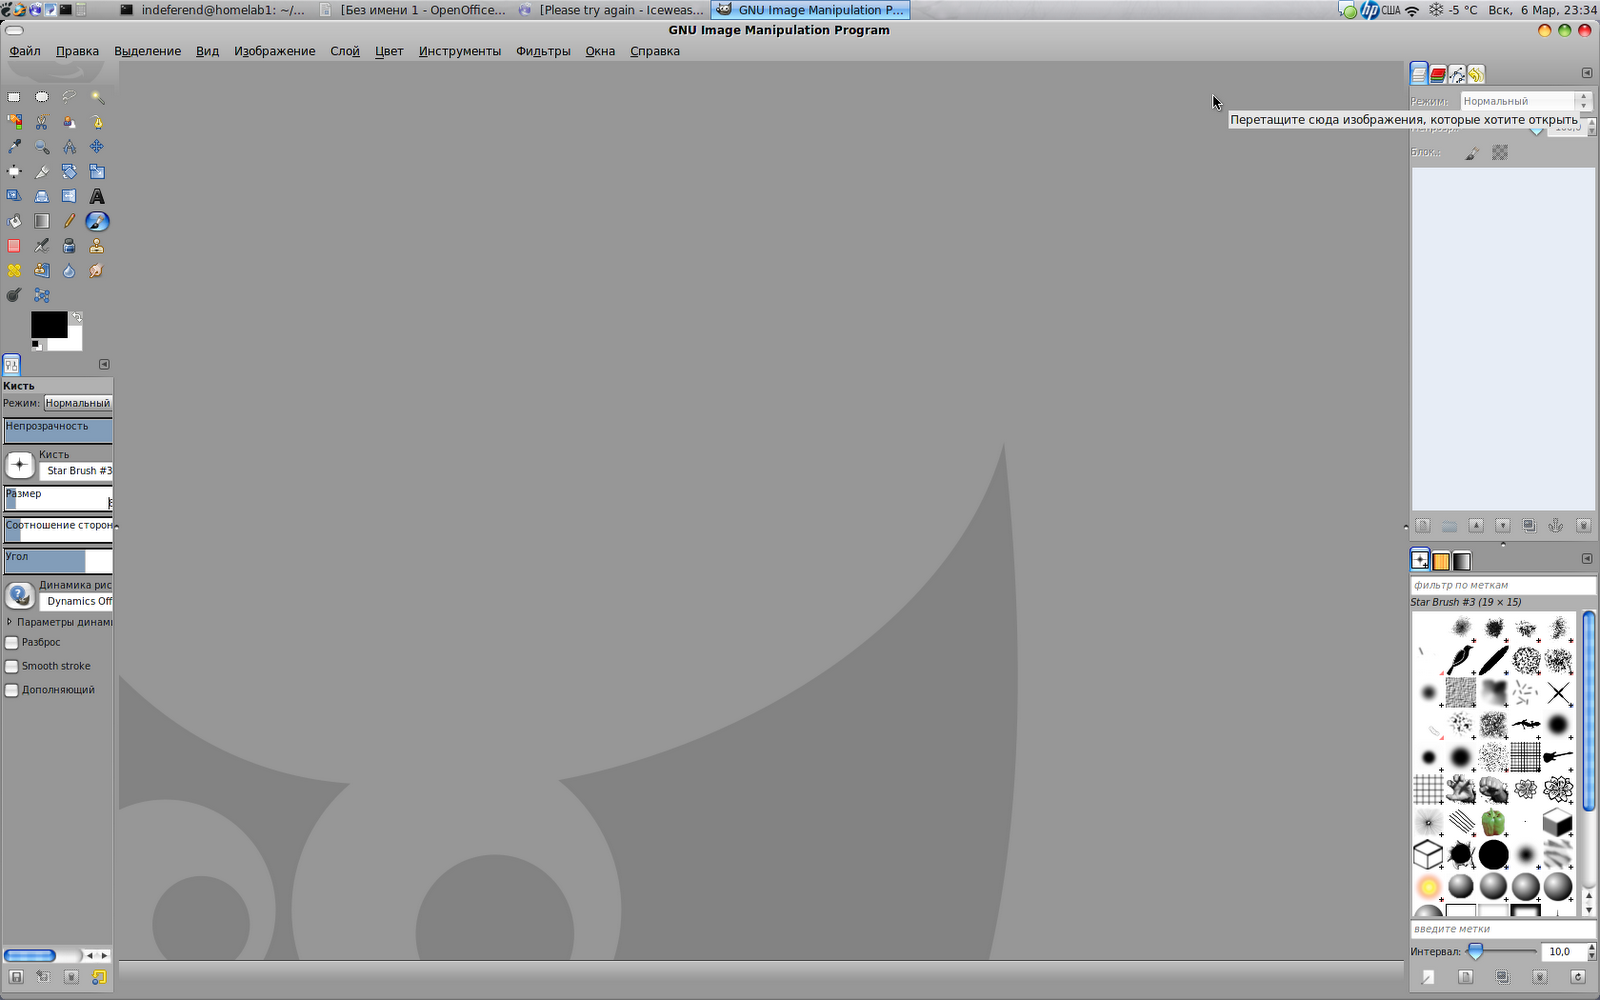Select the Zoom magnifier tool
Viewport: 1600px width, 1000px height.
tap(42, 147)
